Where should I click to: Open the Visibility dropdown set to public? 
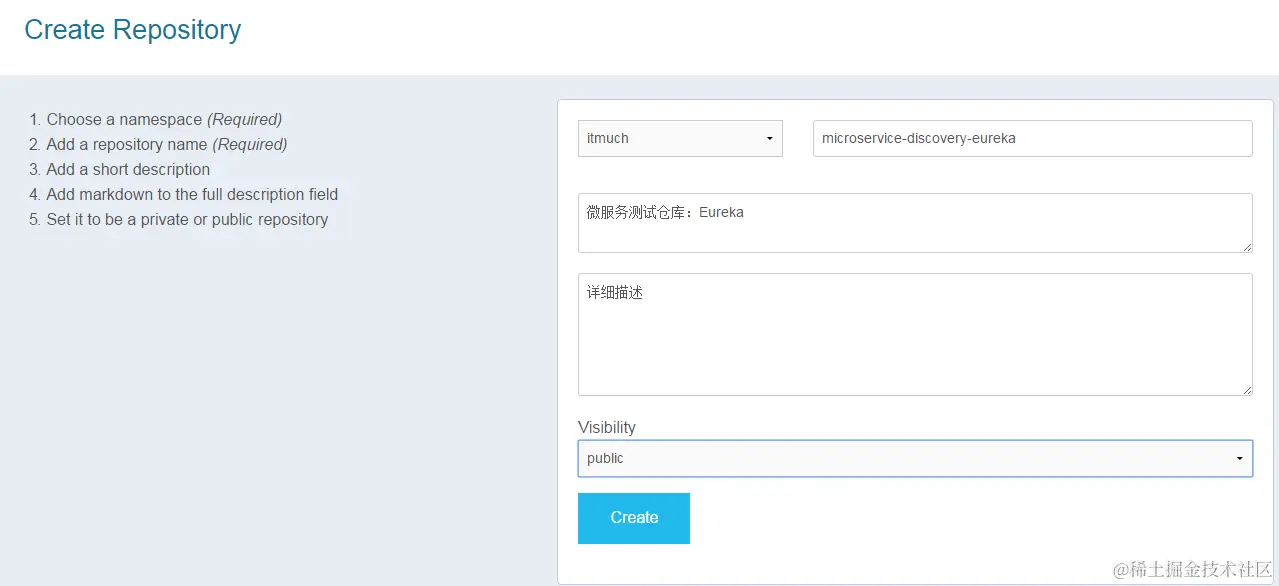click(915, 458)
